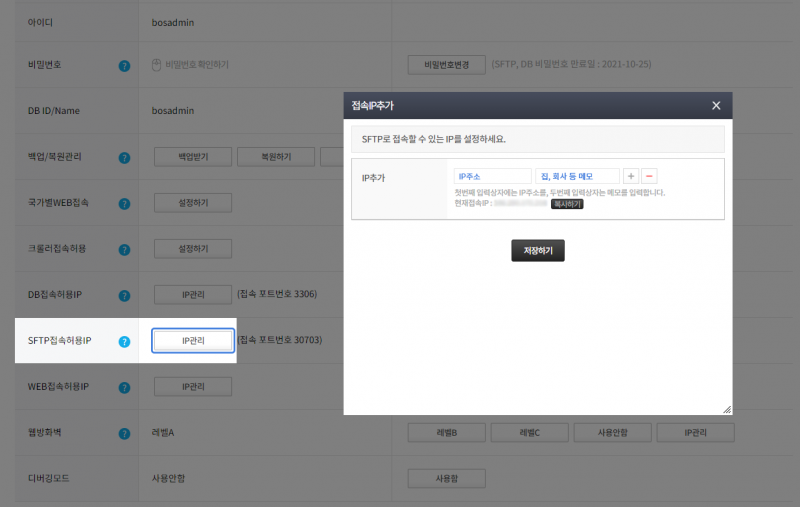Close the 접속IP추가 dialog

(716, 105)
